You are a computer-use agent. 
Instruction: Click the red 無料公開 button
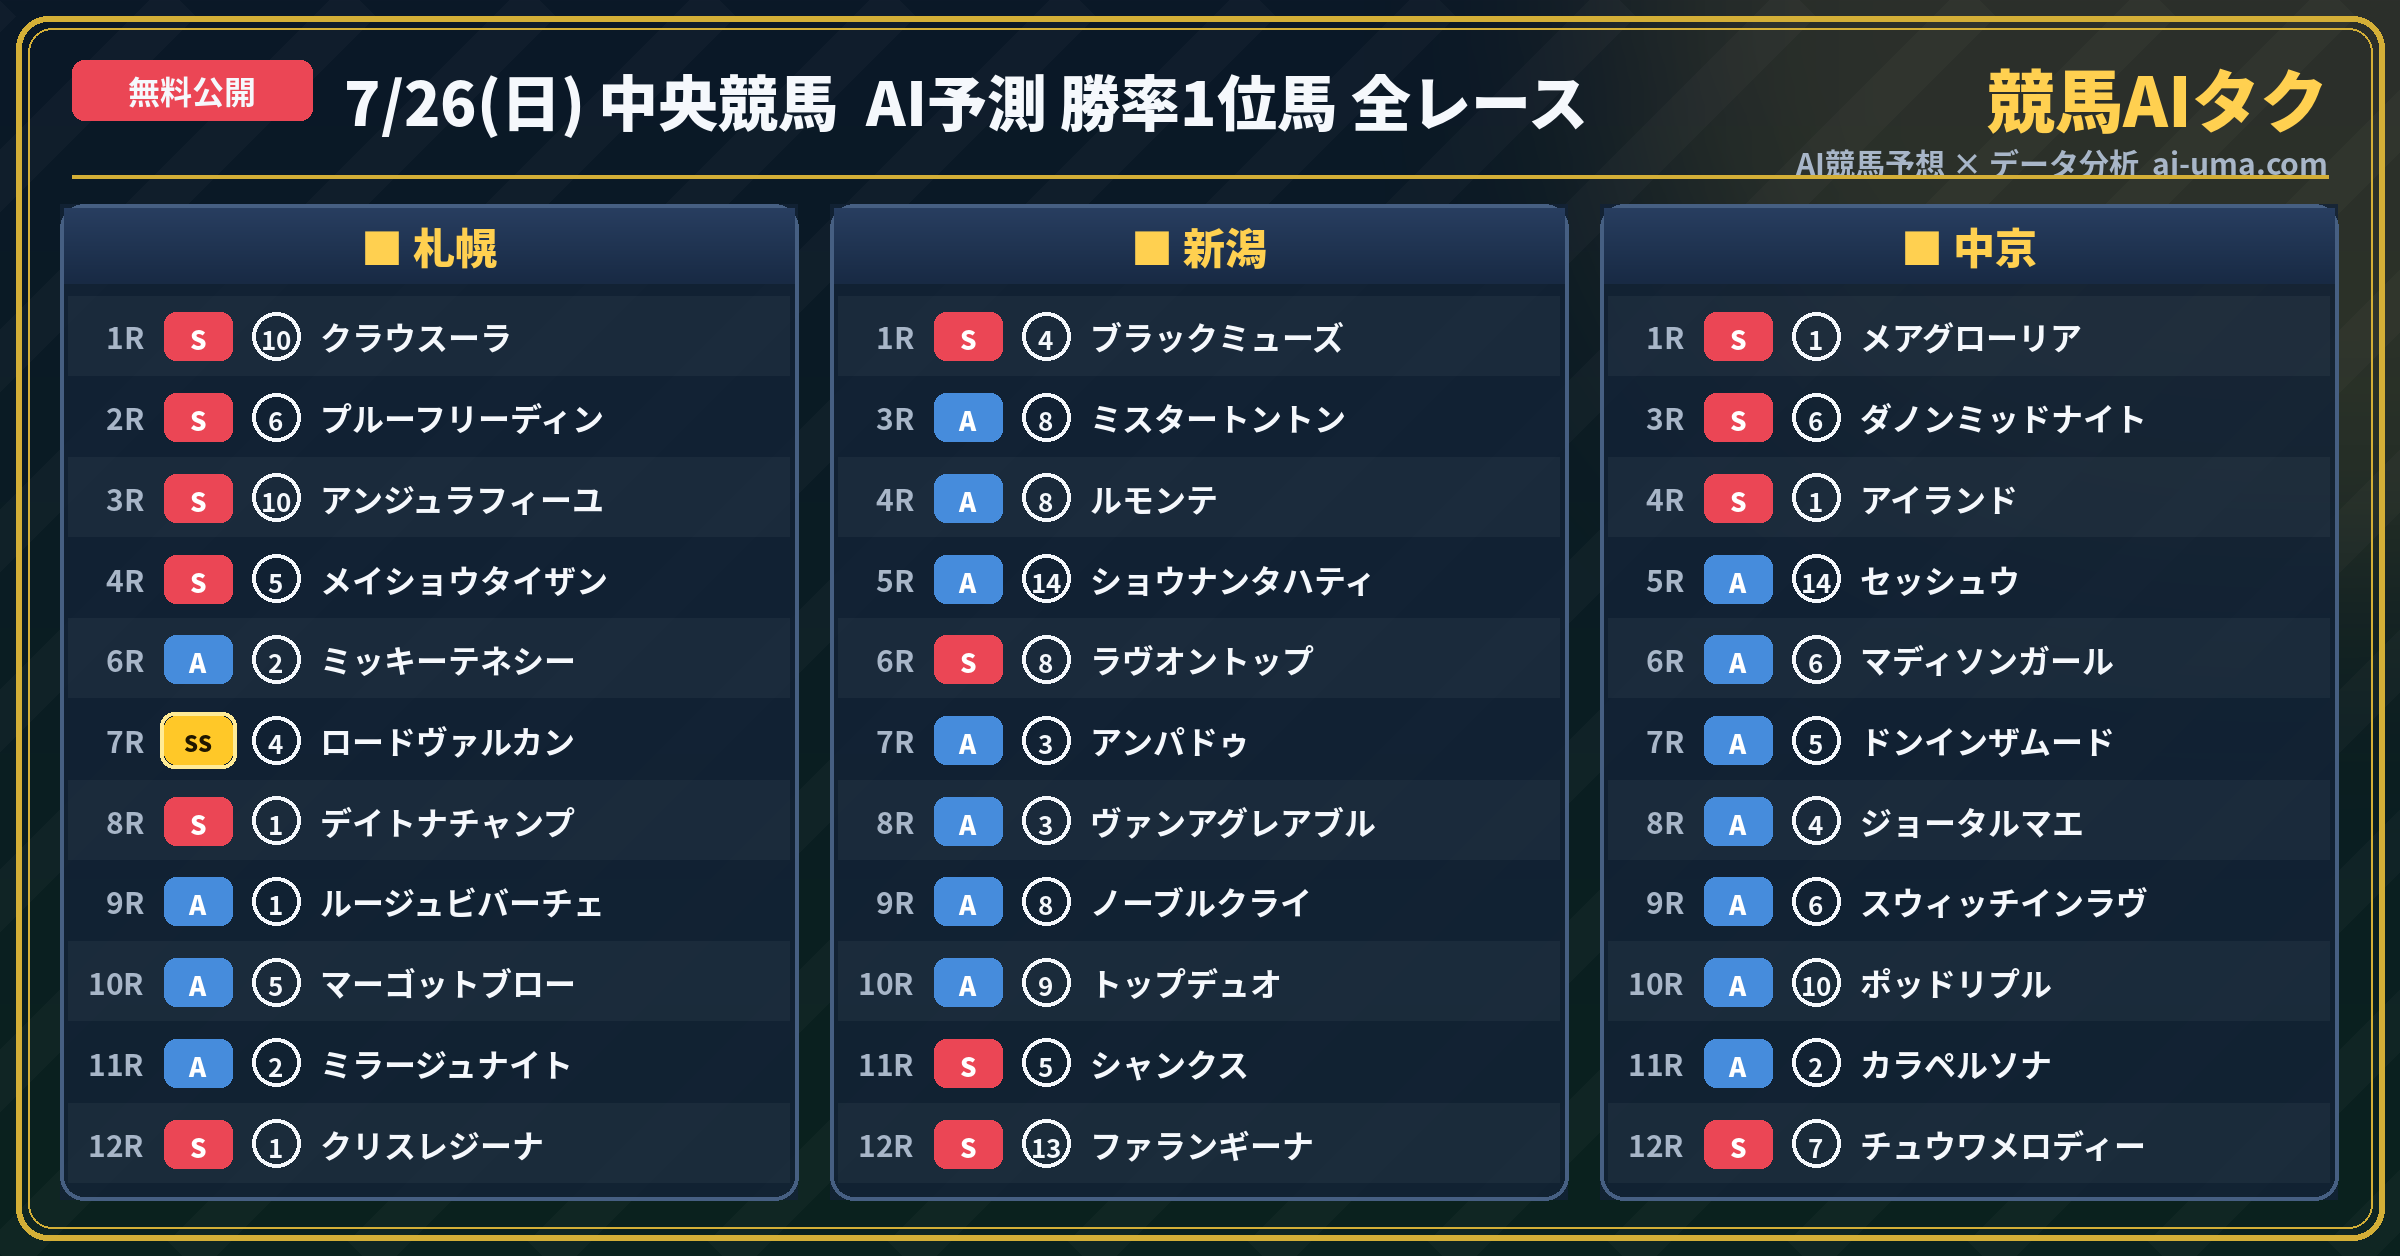(192, 91)
